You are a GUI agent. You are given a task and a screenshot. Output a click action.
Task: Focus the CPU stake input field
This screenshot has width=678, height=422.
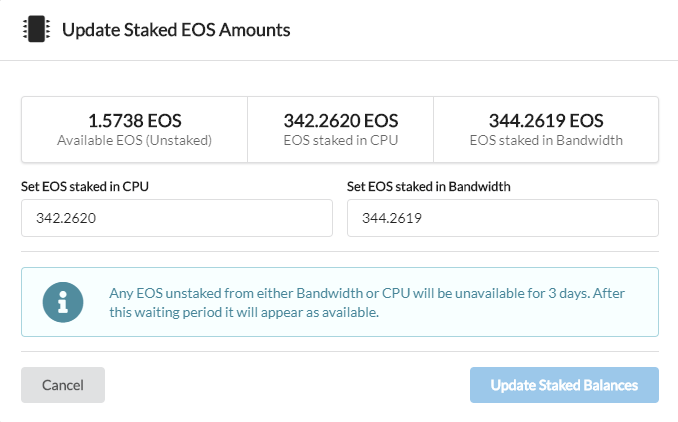(x=176, y=218)
